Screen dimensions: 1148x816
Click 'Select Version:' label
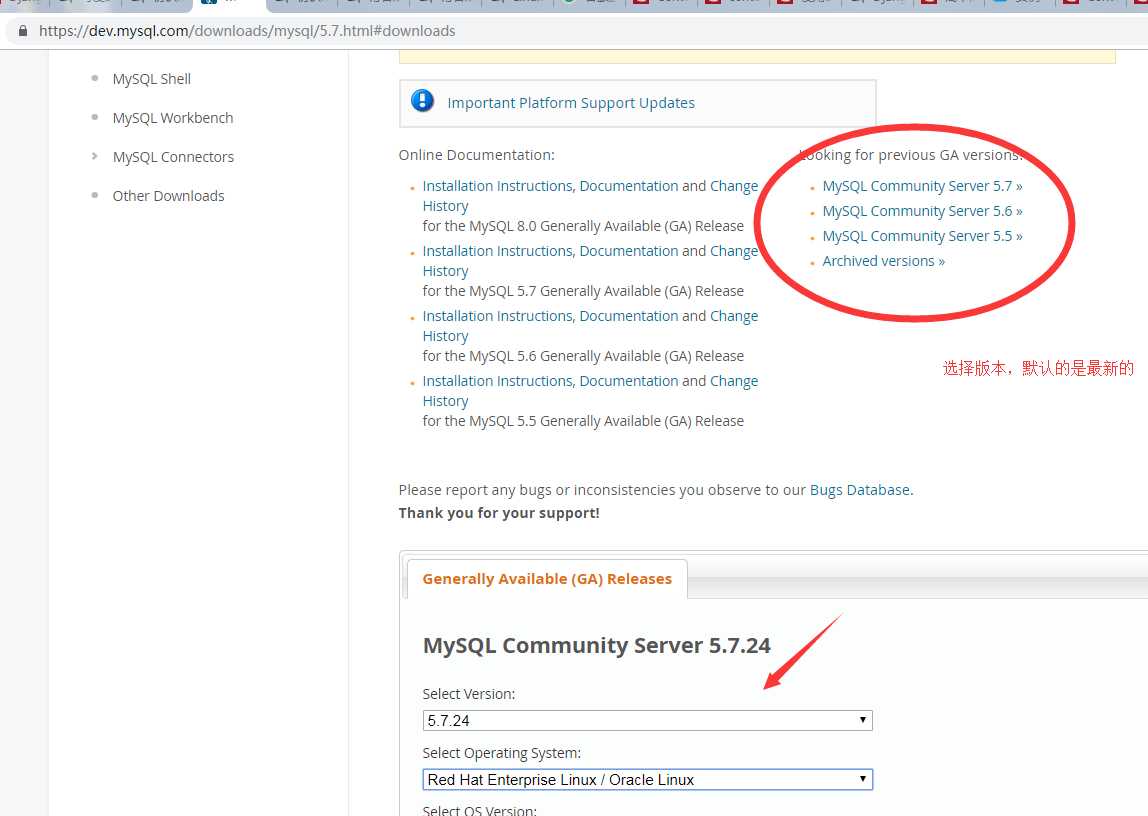coord(469,694)
